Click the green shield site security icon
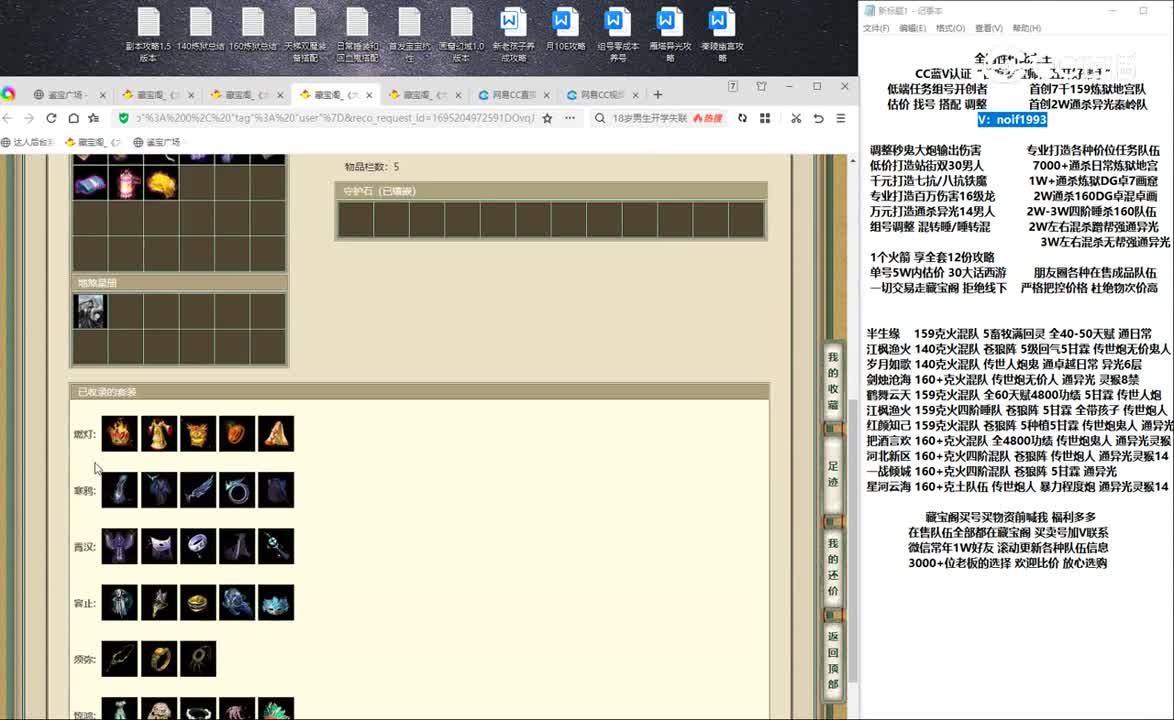 click(x=124, y=118)
